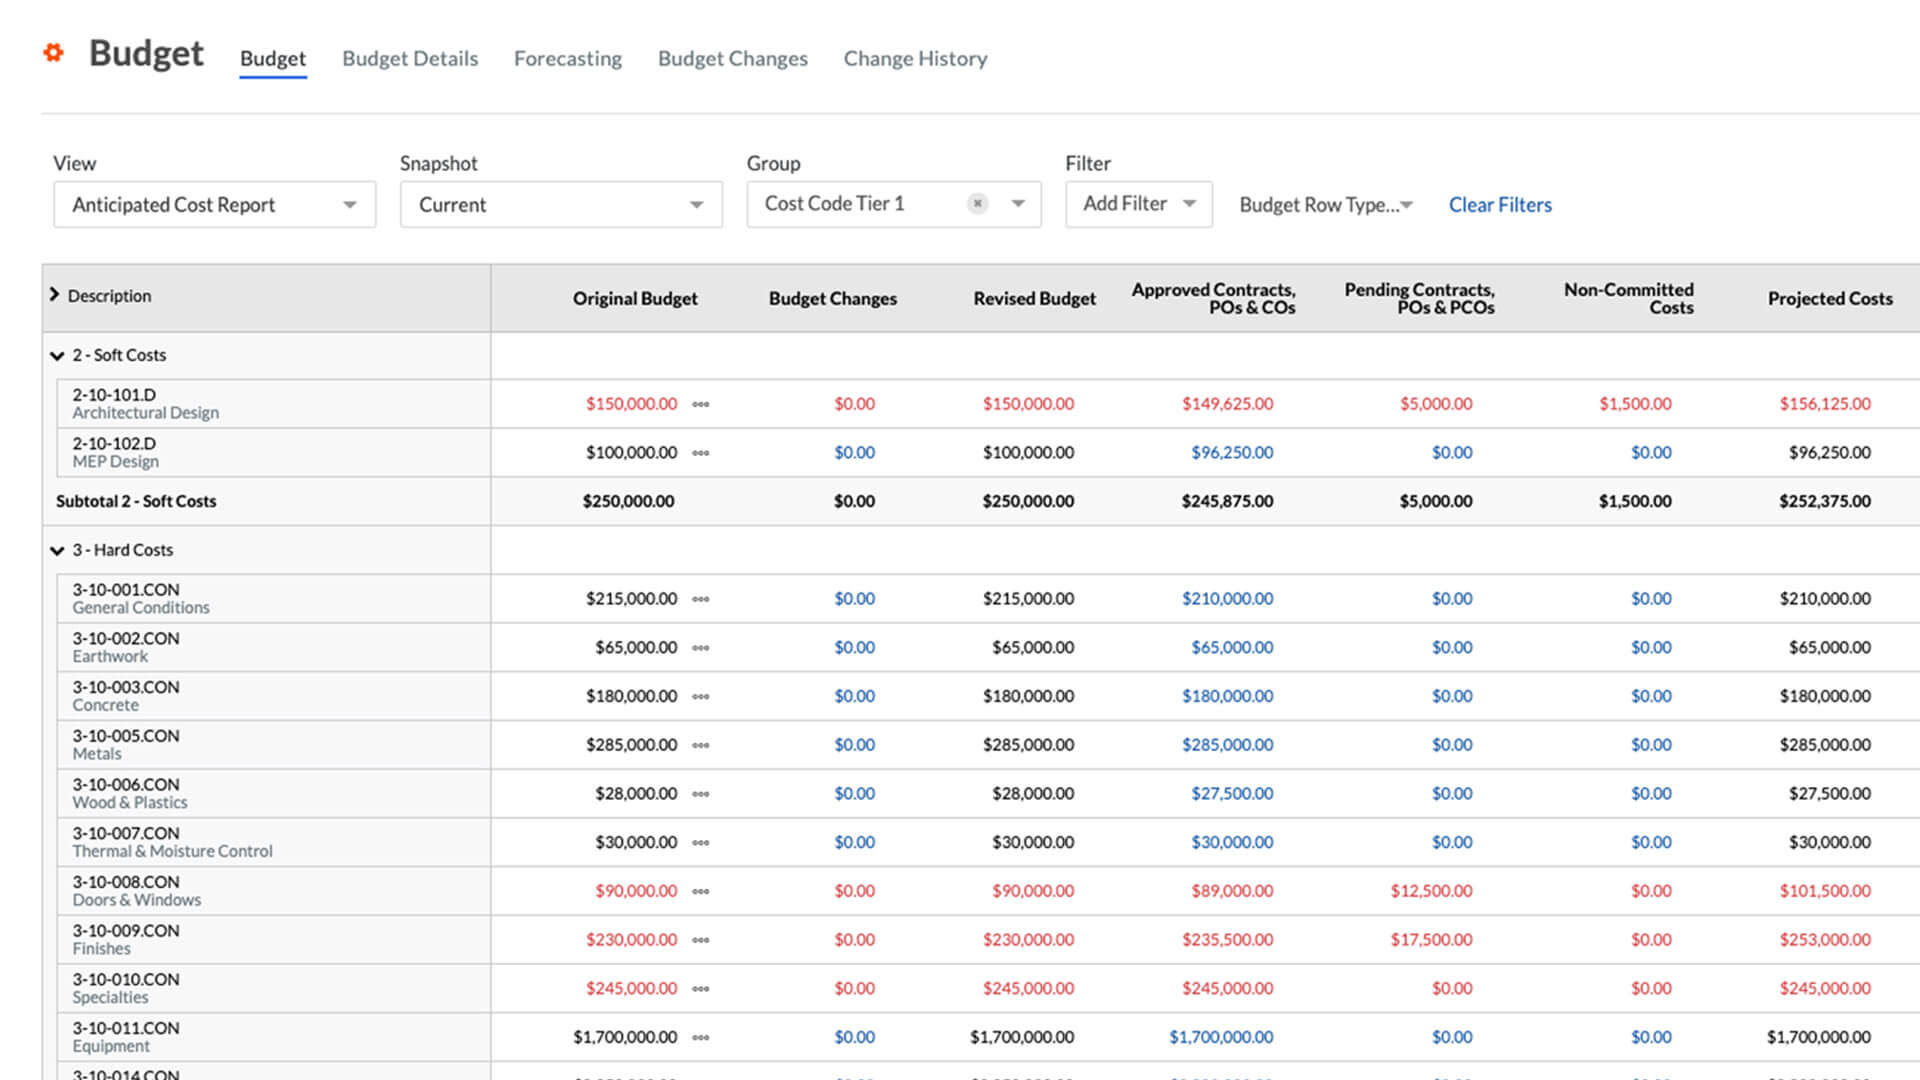Expand the Description column chevron
Image resolution: width=1920 pixels, height=1080 pixels.
55,294
